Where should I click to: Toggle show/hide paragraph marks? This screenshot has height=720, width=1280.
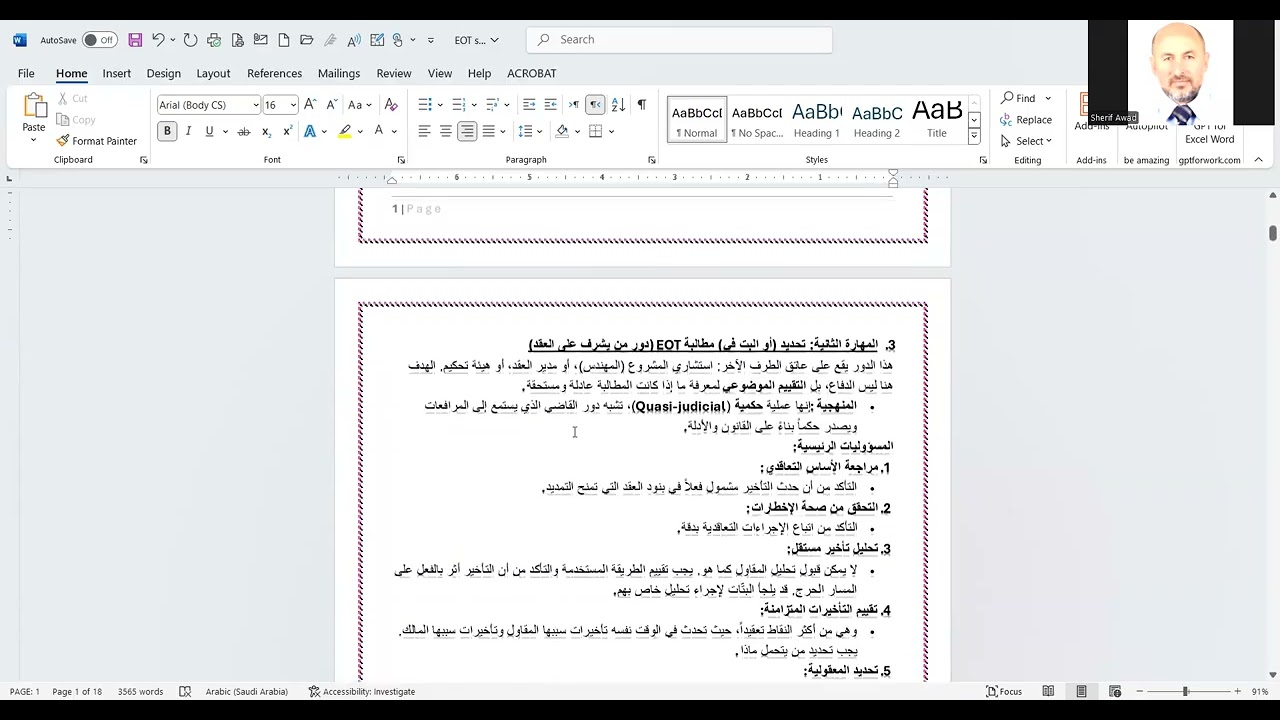pos(641,104)
